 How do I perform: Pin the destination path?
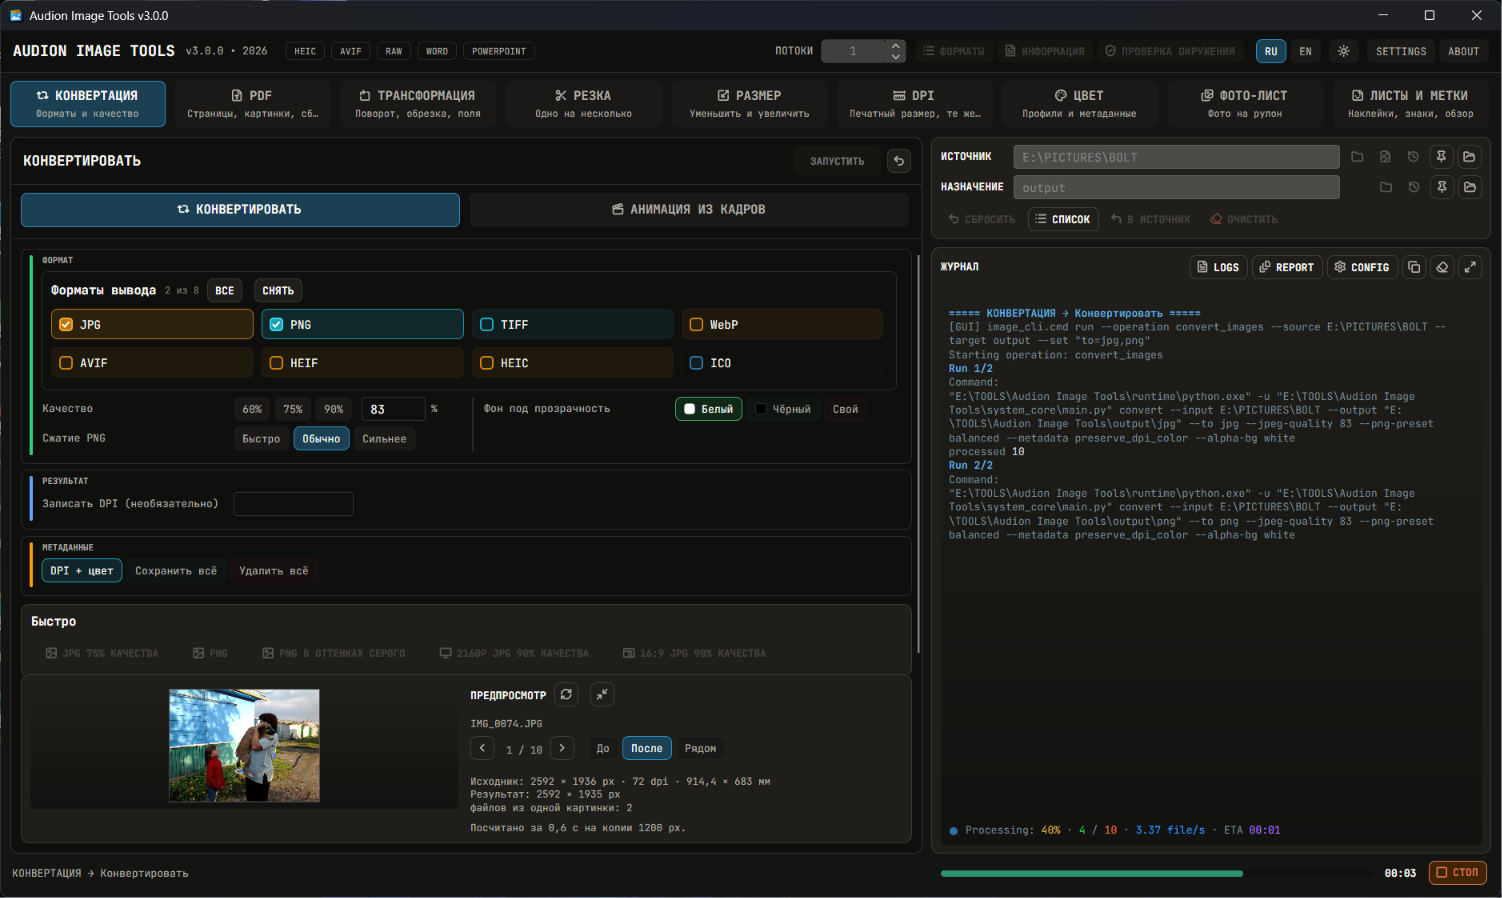click(x=1441, y=187)
